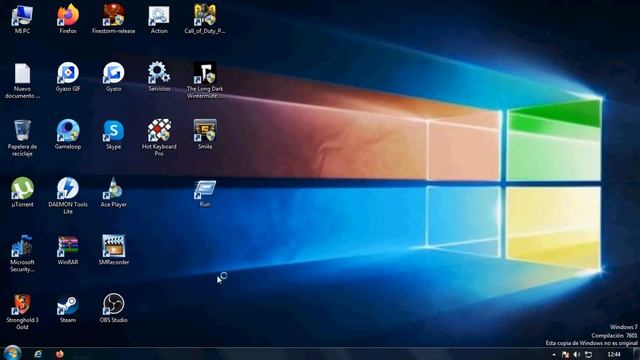Select the Smite game shortcut

(204, 135)
